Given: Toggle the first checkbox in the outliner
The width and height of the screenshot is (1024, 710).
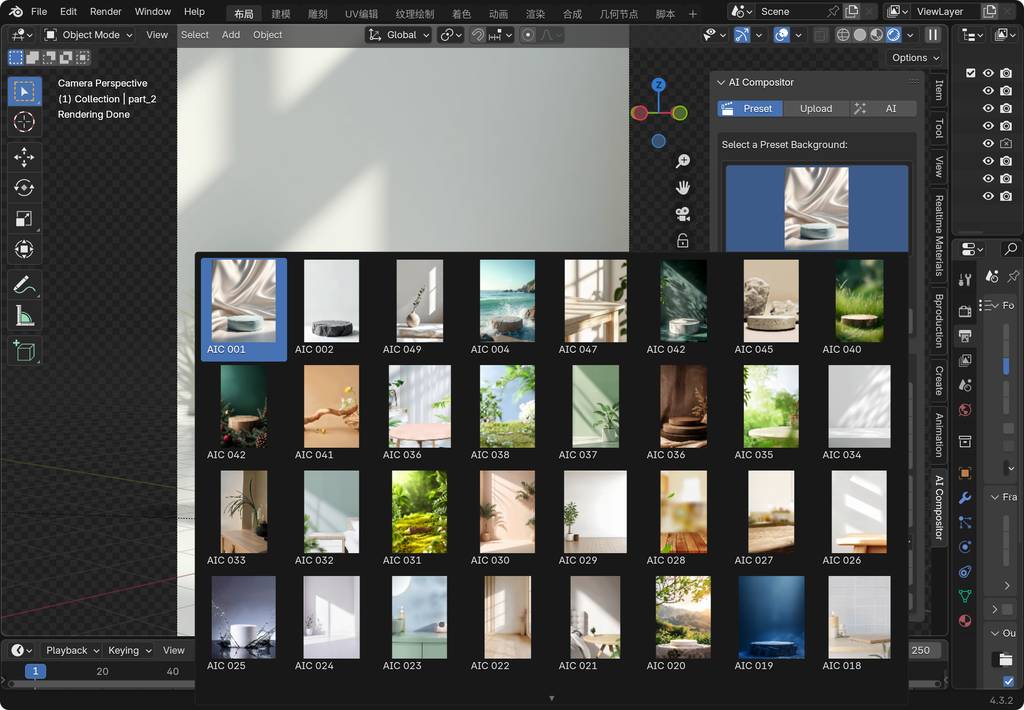Looking at the screenshot, I should 970,73.
